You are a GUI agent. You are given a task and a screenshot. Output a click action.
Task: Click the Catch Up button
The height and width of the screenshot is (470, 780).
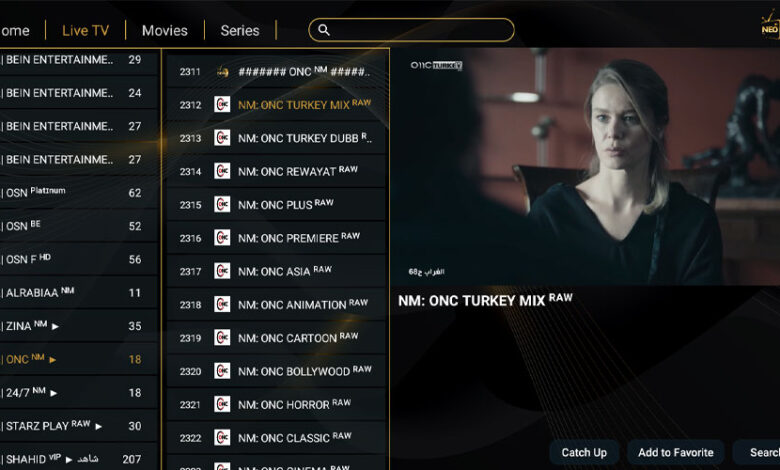584,453
